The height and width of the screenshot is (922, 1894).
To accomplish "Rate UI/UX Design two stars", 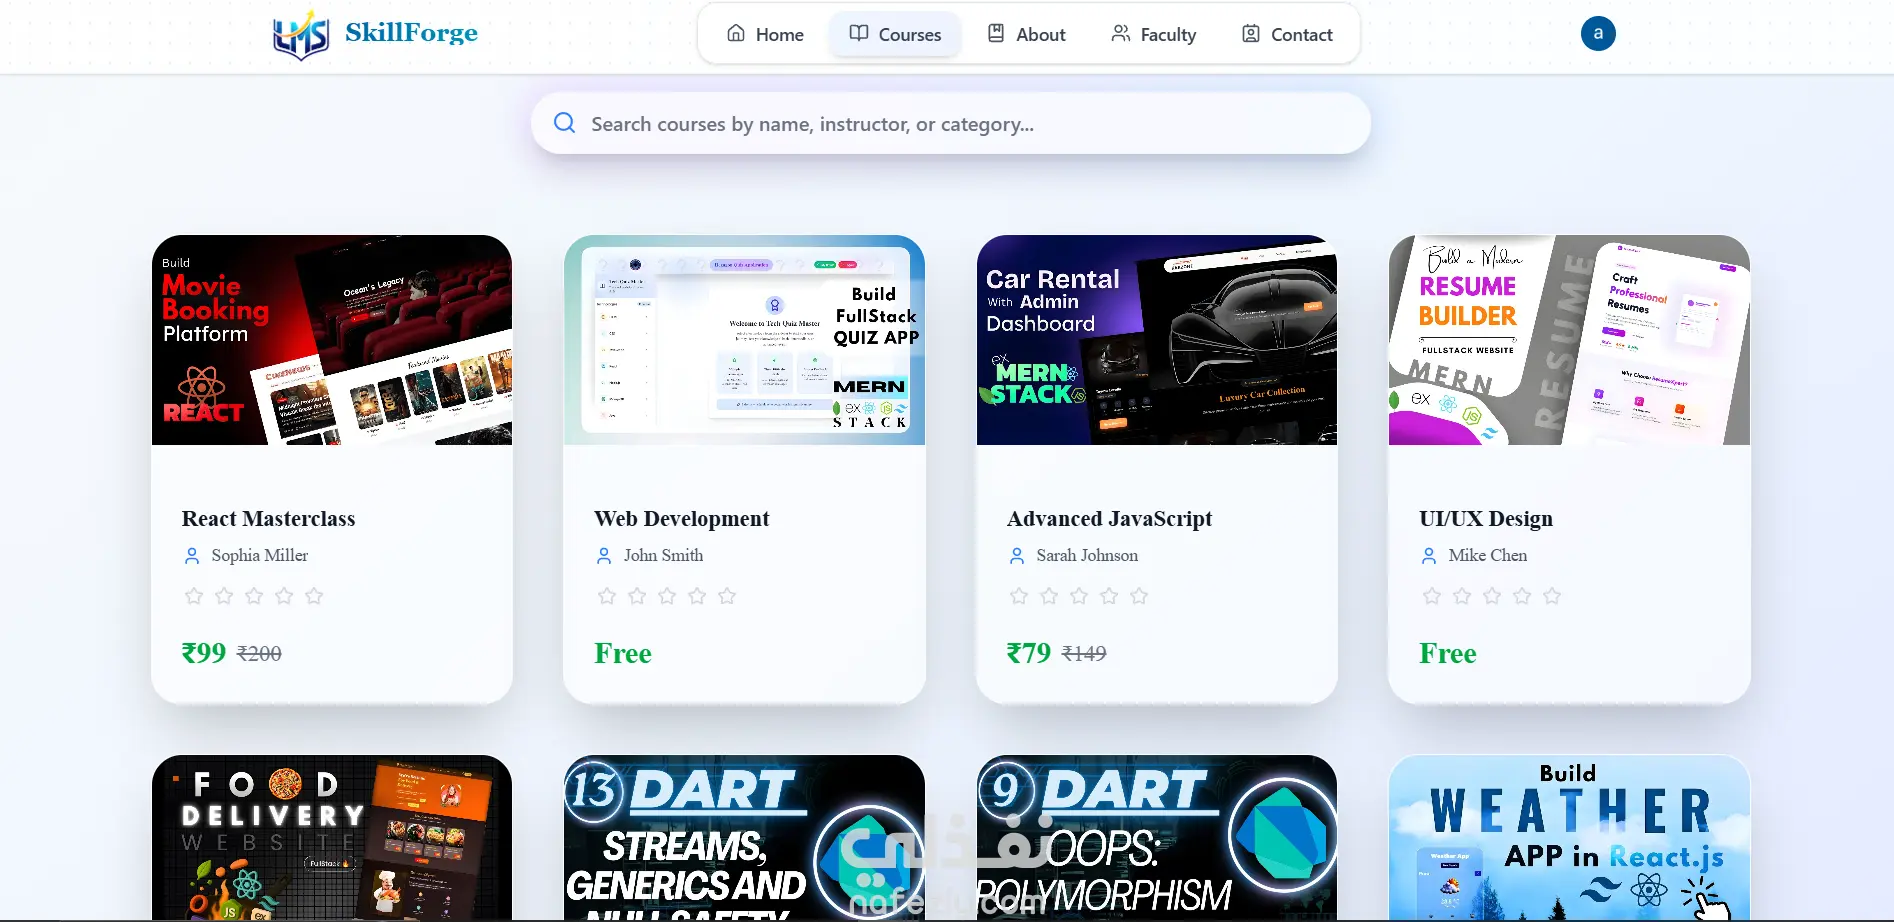I will pos(1462,596).
